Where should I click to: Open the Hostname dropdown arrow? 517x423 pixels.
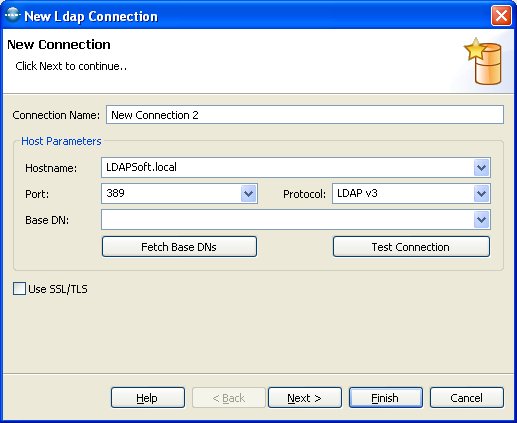[481, 167]
